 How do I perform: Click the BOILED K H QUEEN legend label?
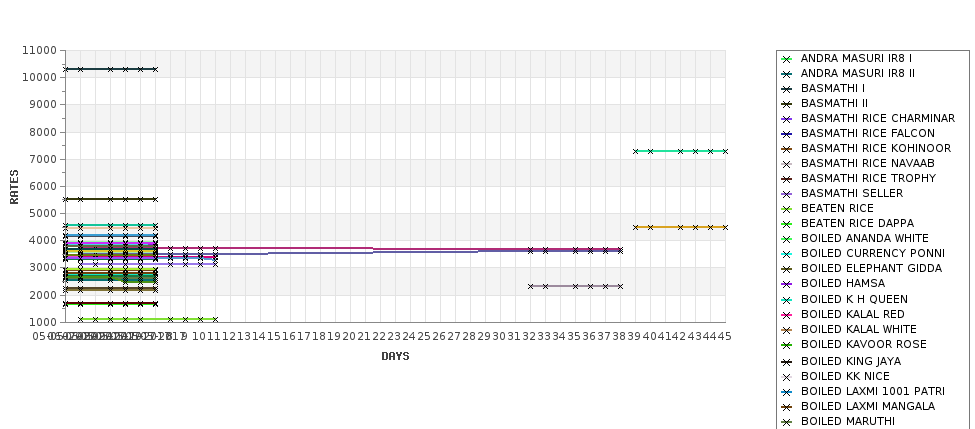point(854,299)
